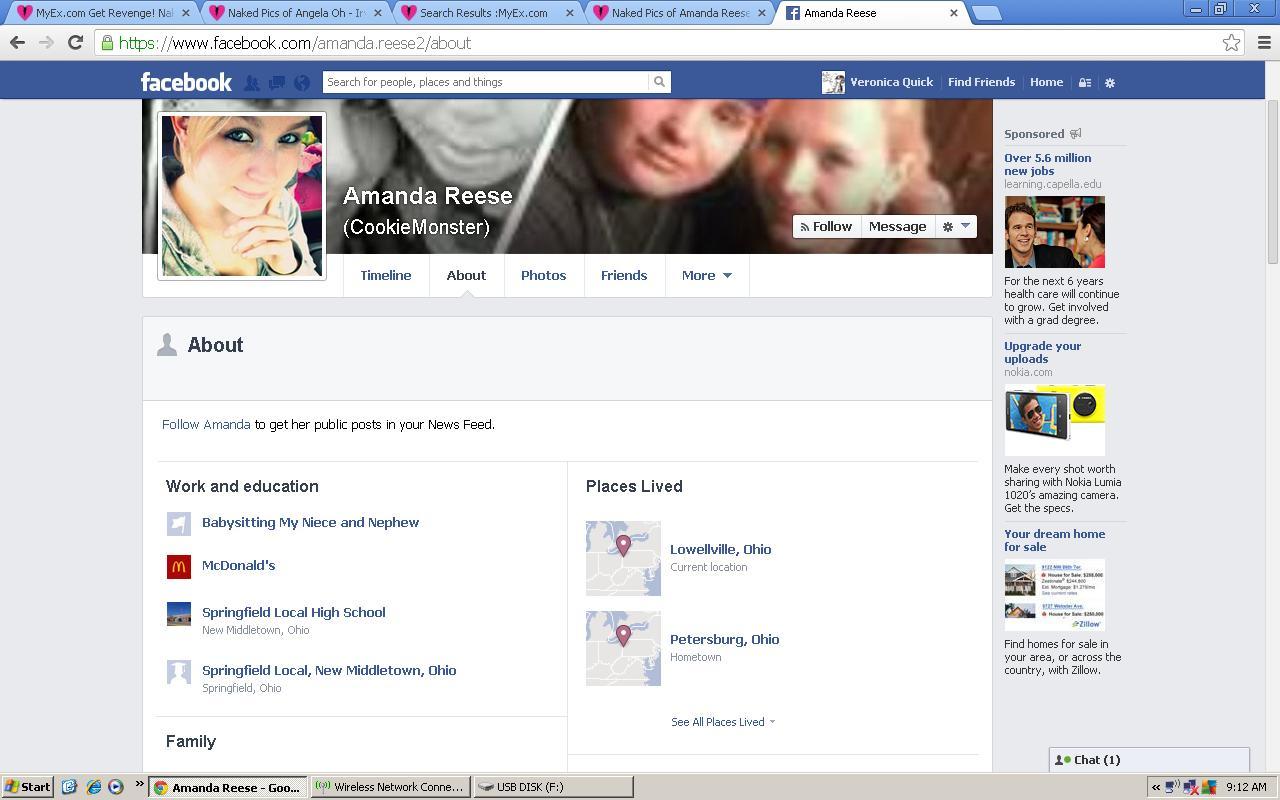Open the gear dropdown beside Message
Image resolution: width=1280 pixels, height=800 pixels.
point(956,227)
